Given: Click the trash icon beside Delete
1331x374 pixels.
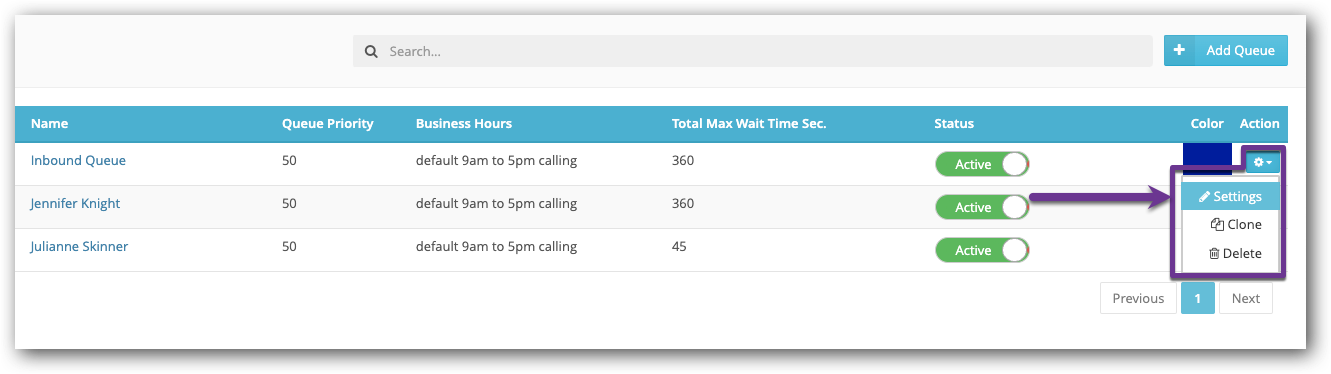Looking at the screenshot, I should 1214,254.
